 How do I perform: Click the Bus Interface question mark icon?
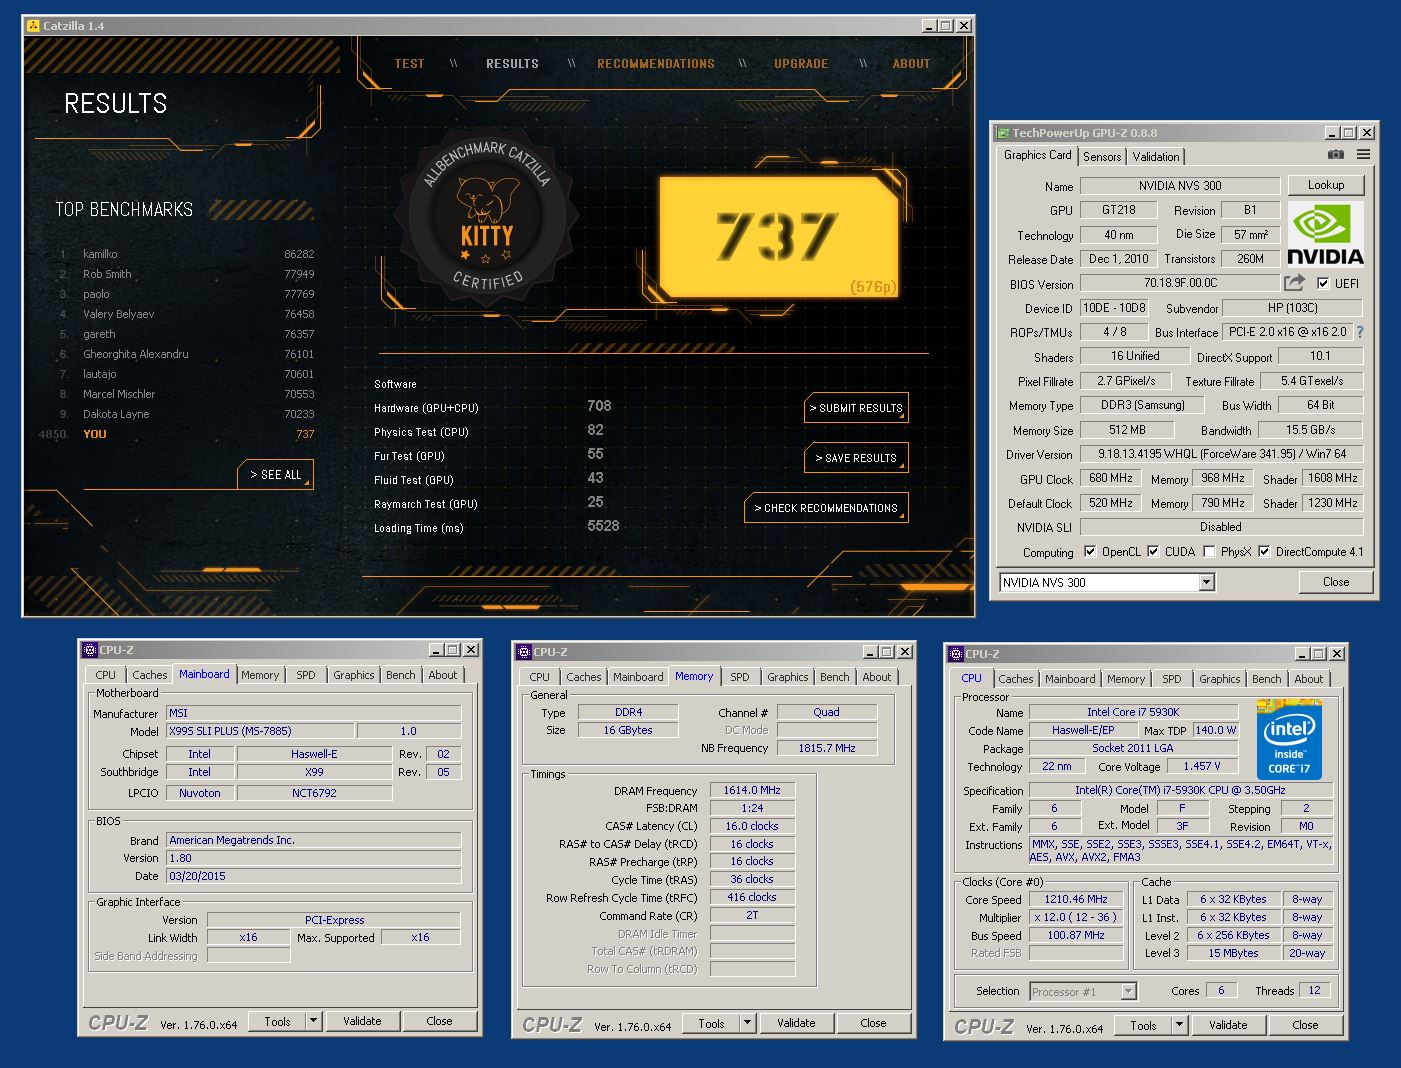pyautogui.click(x=1359, y=332)
